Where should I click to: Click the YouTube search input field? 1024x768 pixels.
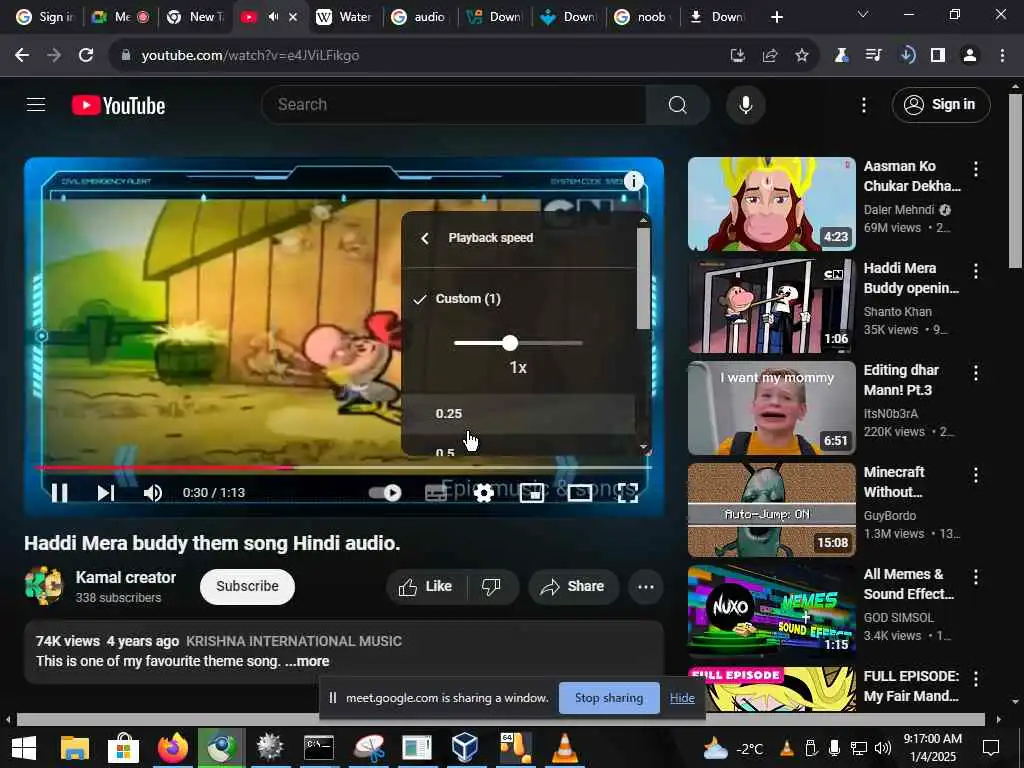[454, 104]
